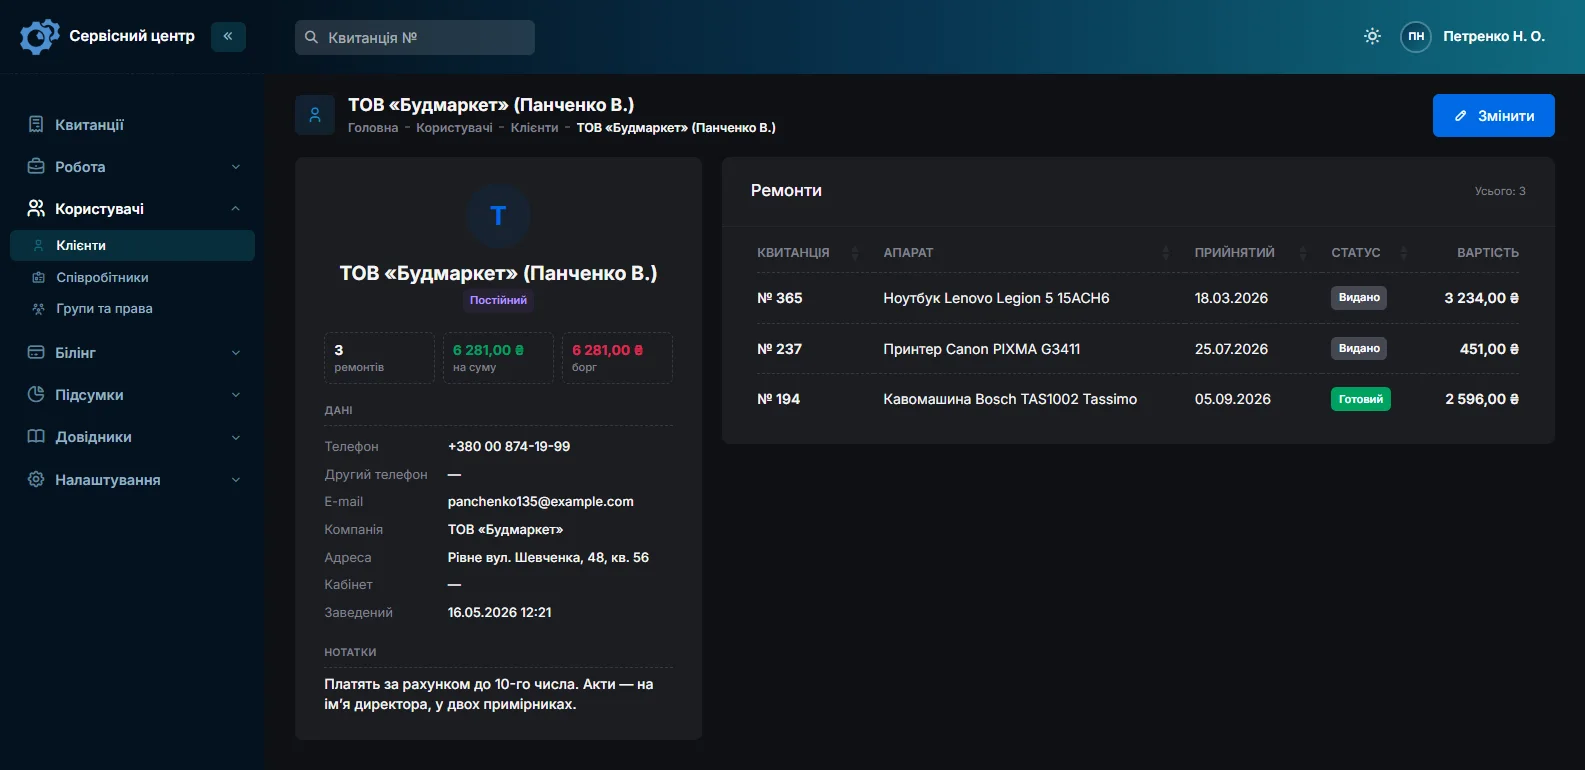Collapse the sidebar with the double-chevron button
The image size is (1585, 770).
[228, 36]
